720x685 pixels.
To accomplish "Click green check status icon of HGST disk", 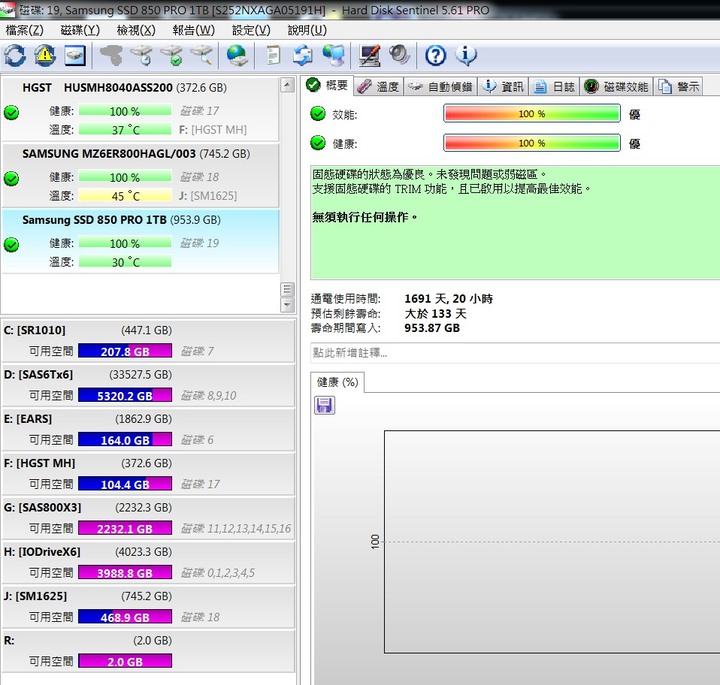I will click(11, 112).
